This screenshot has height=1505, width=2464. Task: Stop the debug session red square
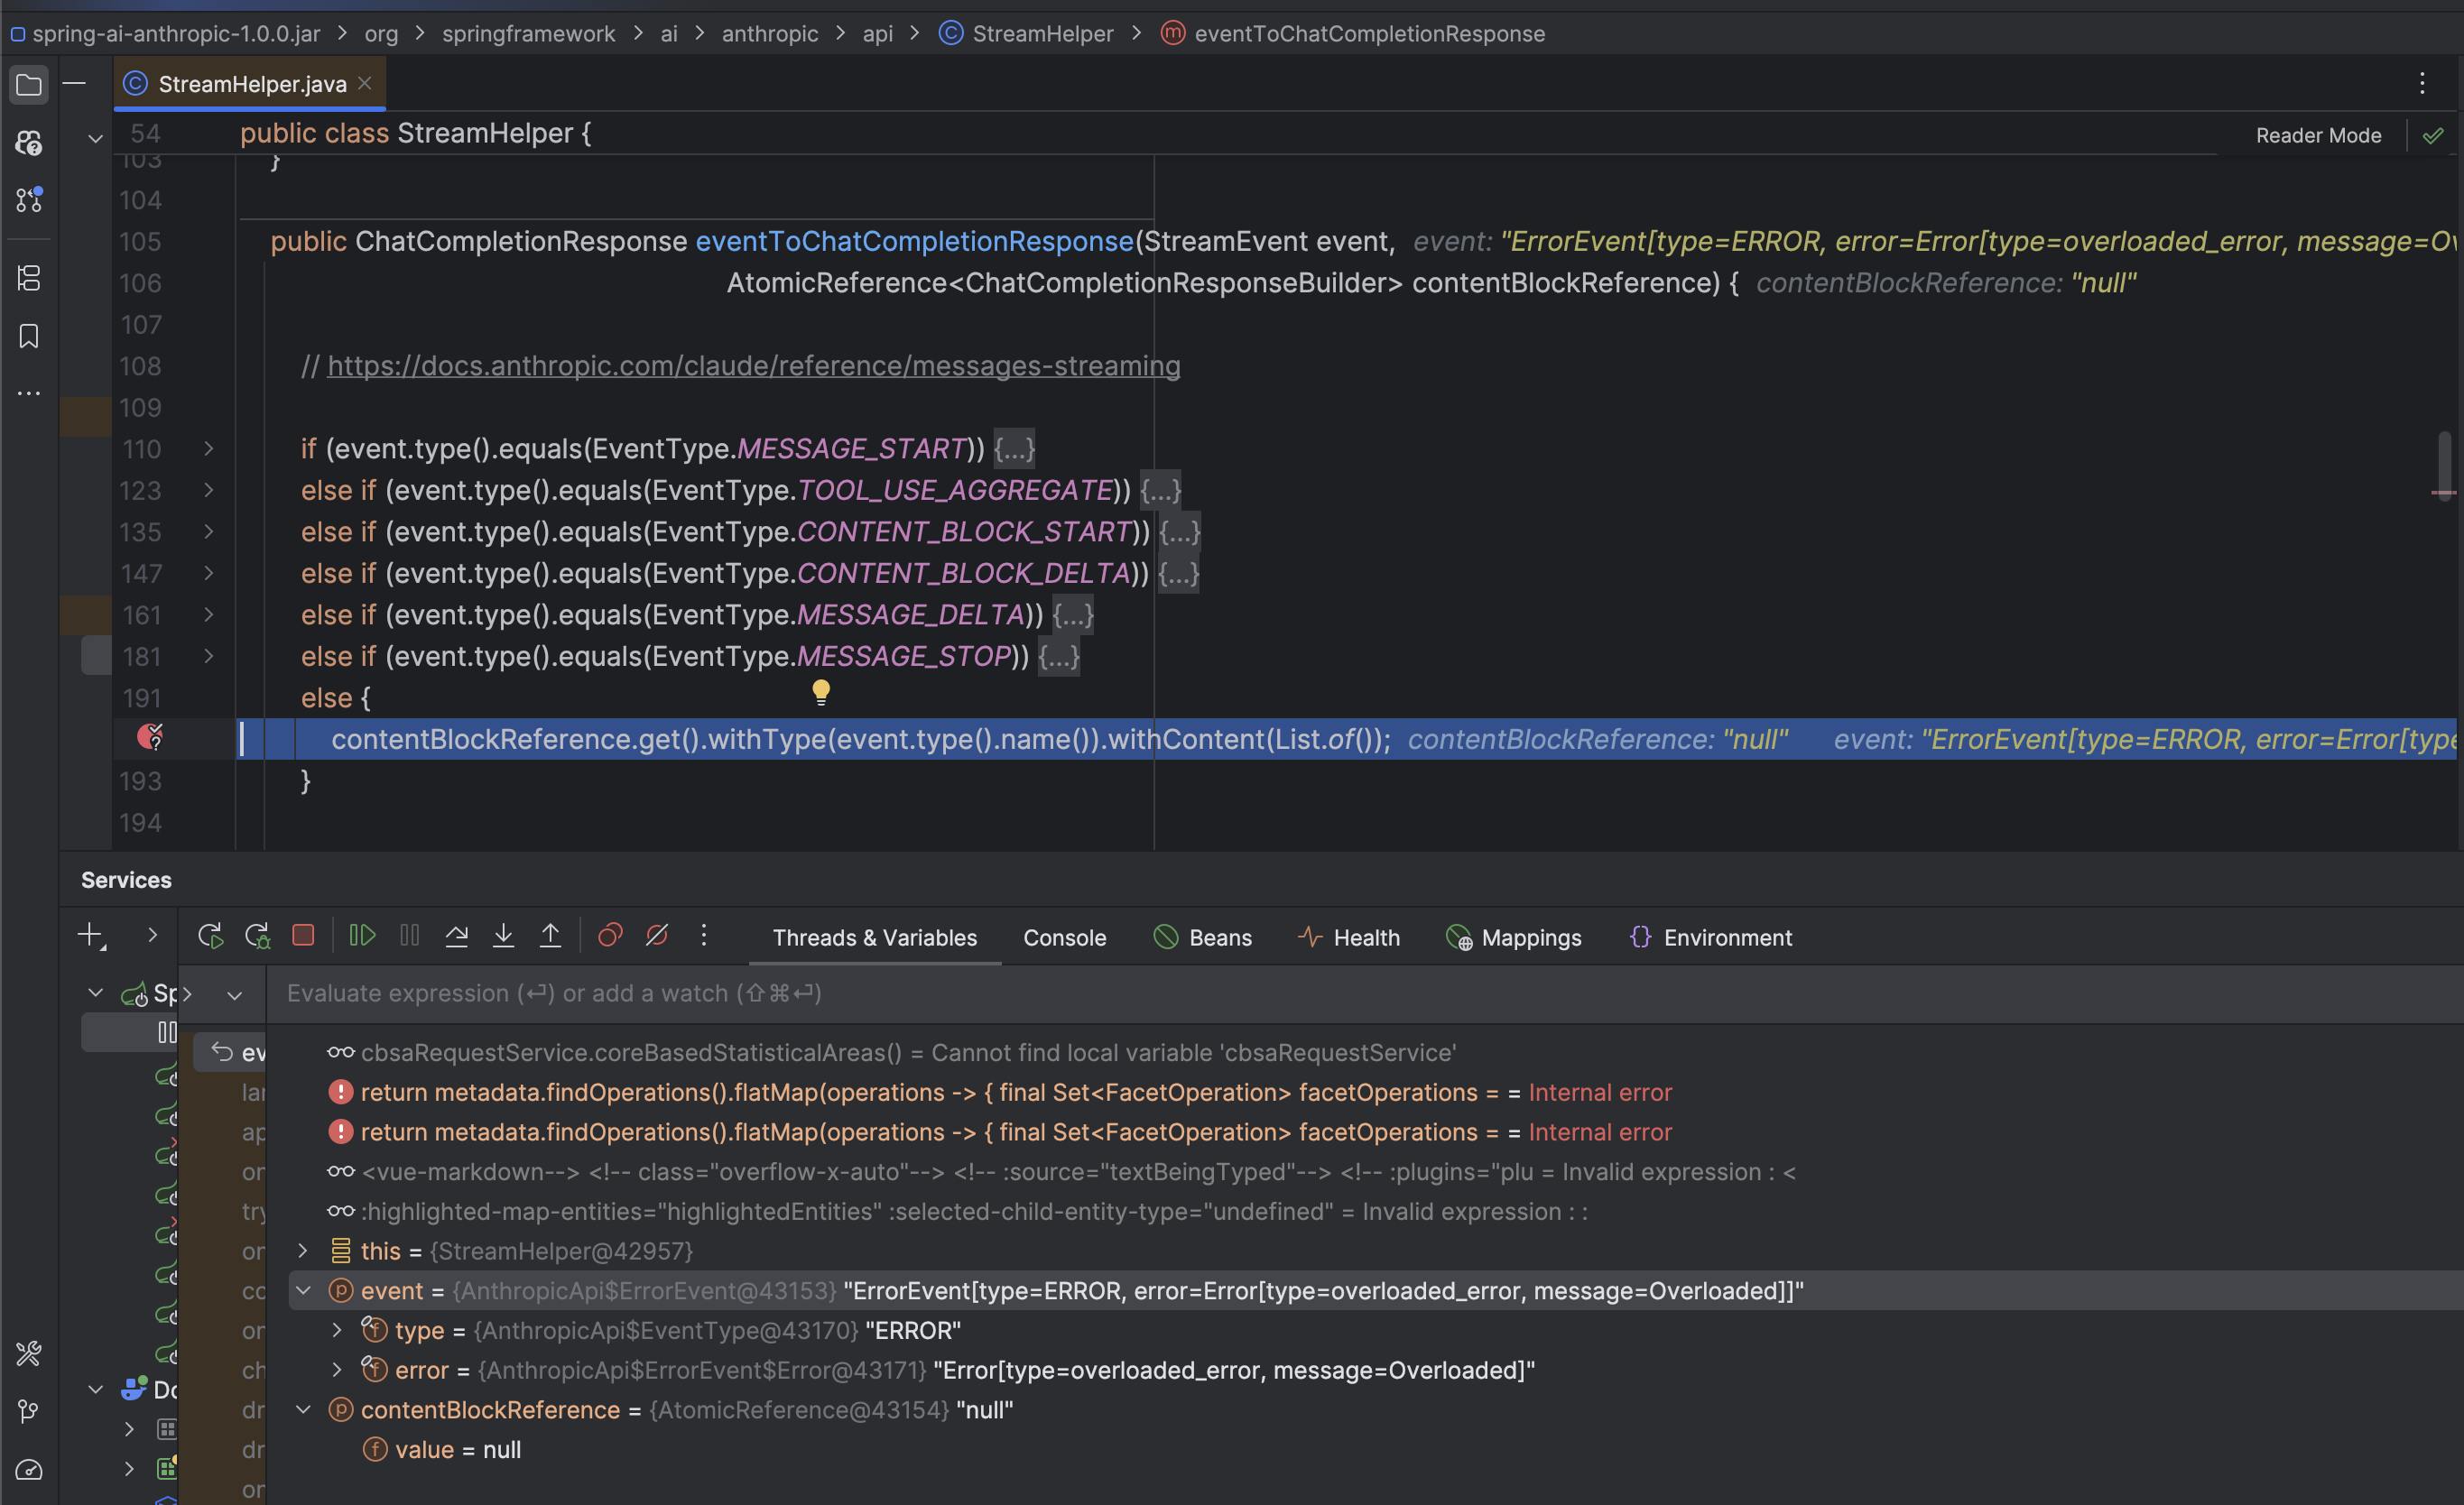[x=303, y=935]
